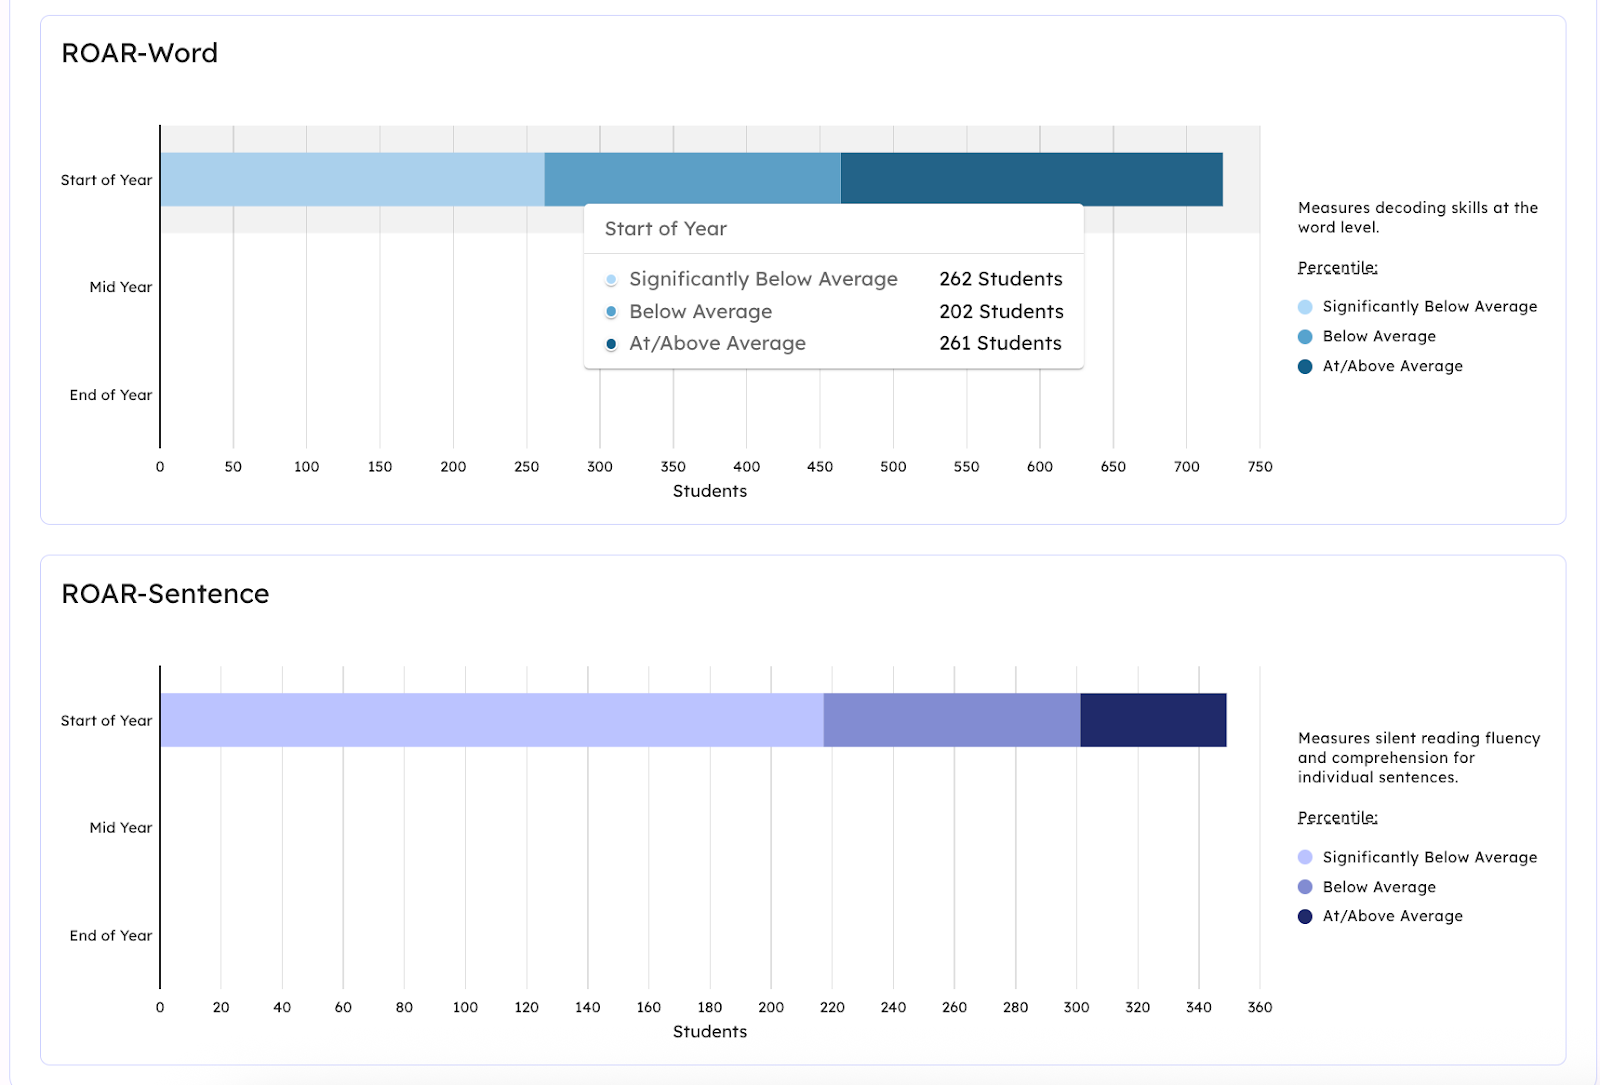Click the Significantly Below Average dot in ROAR-Word legend

coord(1305,307)
